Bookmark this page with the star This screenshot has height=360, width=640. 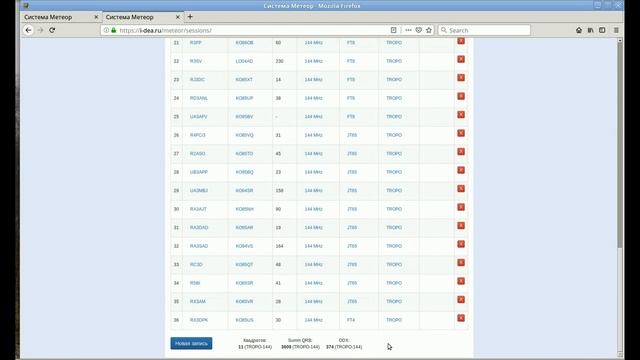(x=429, y=30)
